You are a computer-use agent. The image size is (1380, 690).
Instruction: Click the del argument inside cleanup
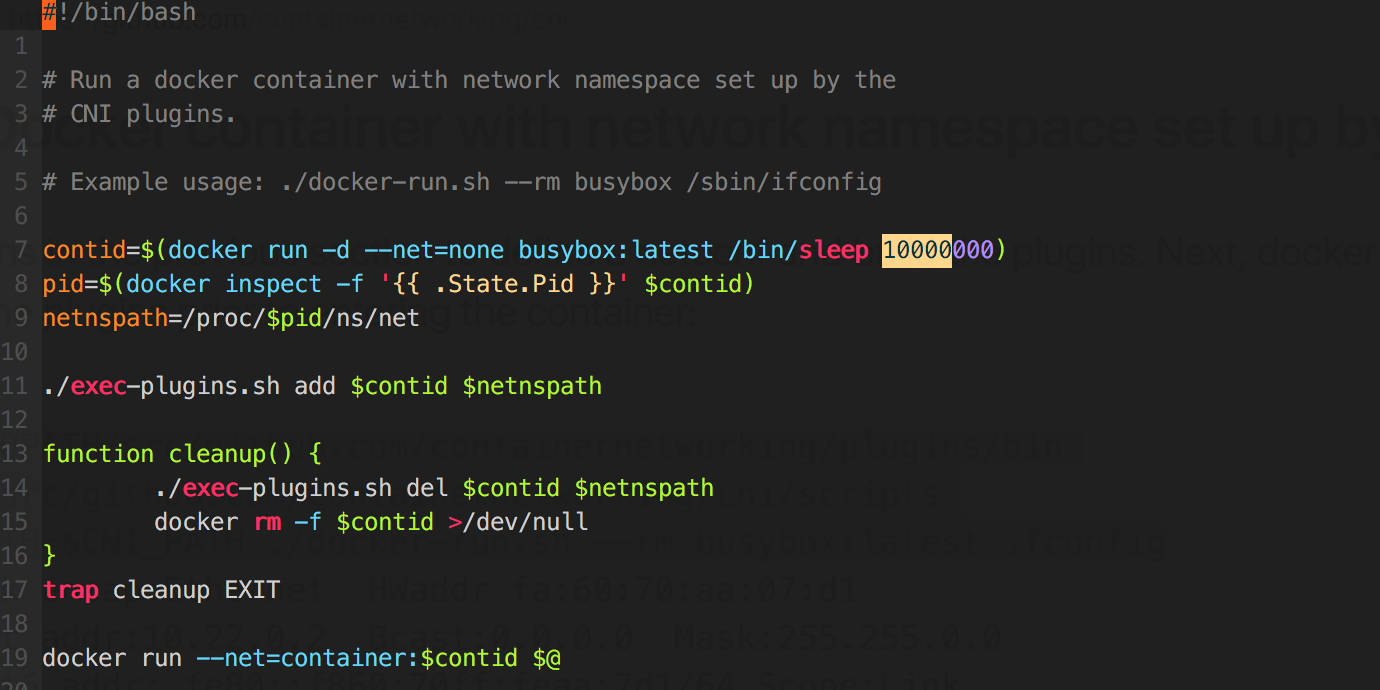tap(427, 488)
